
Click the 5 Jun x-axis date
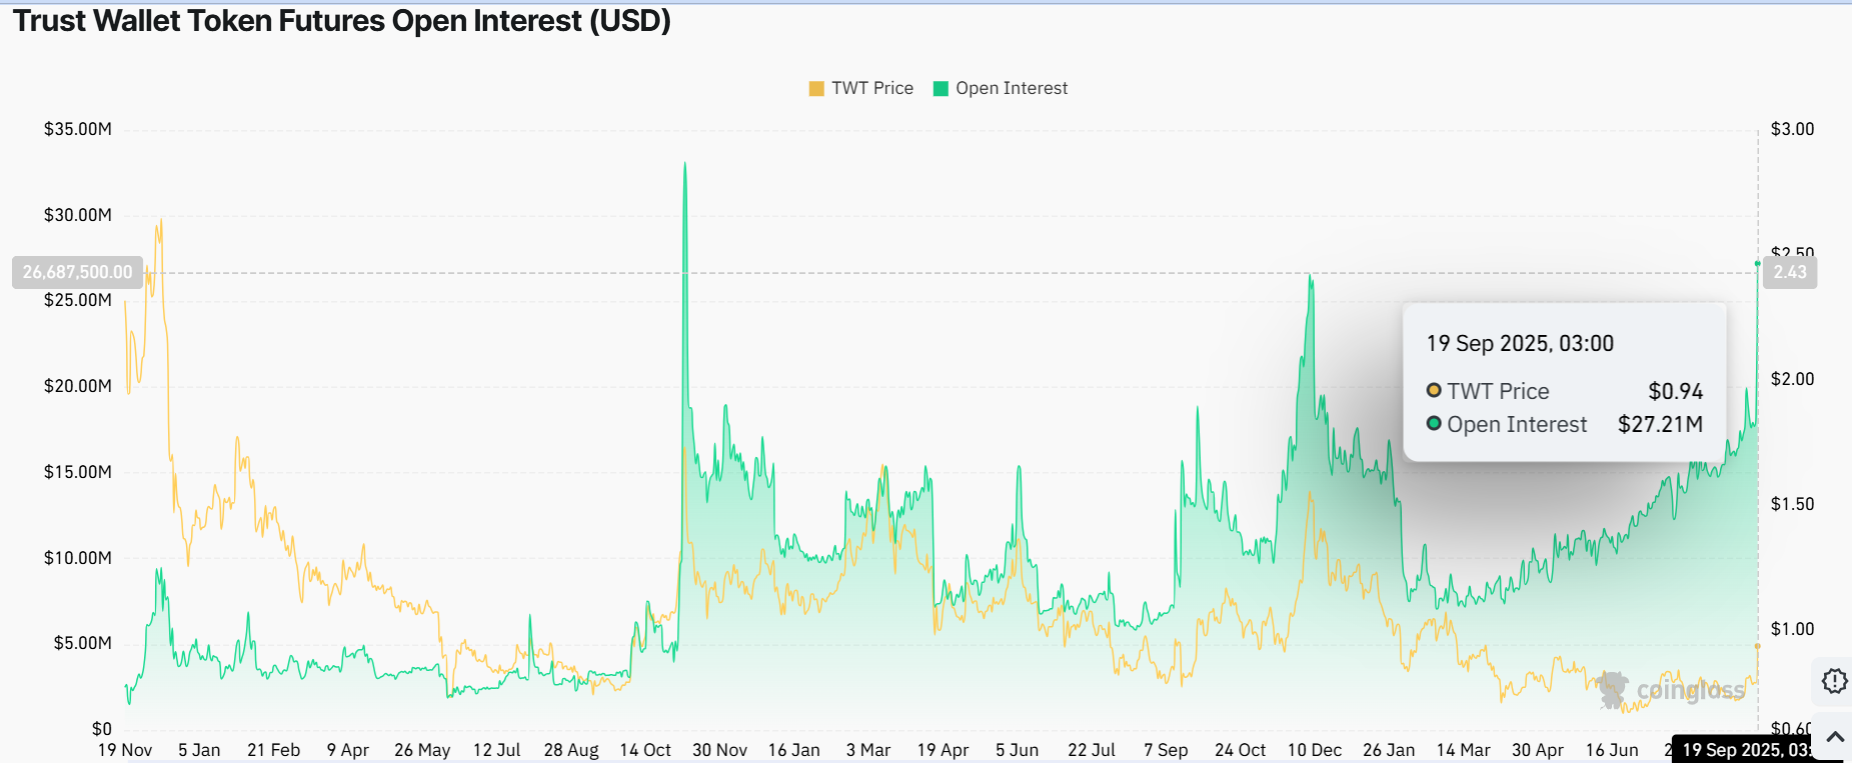(1017, 750)
